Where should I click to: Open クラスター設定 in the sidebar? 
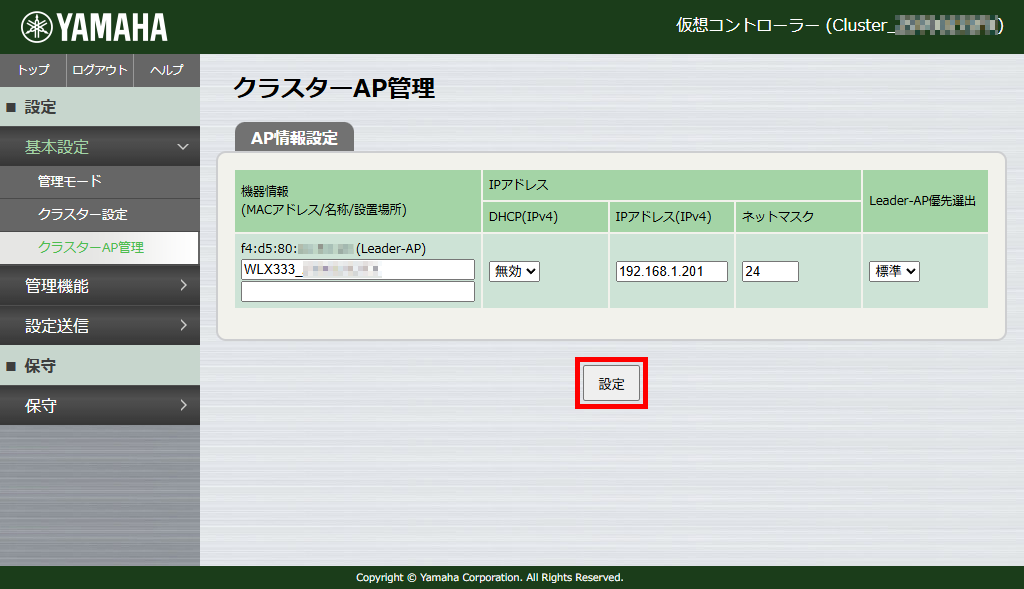tap(100, 215)
